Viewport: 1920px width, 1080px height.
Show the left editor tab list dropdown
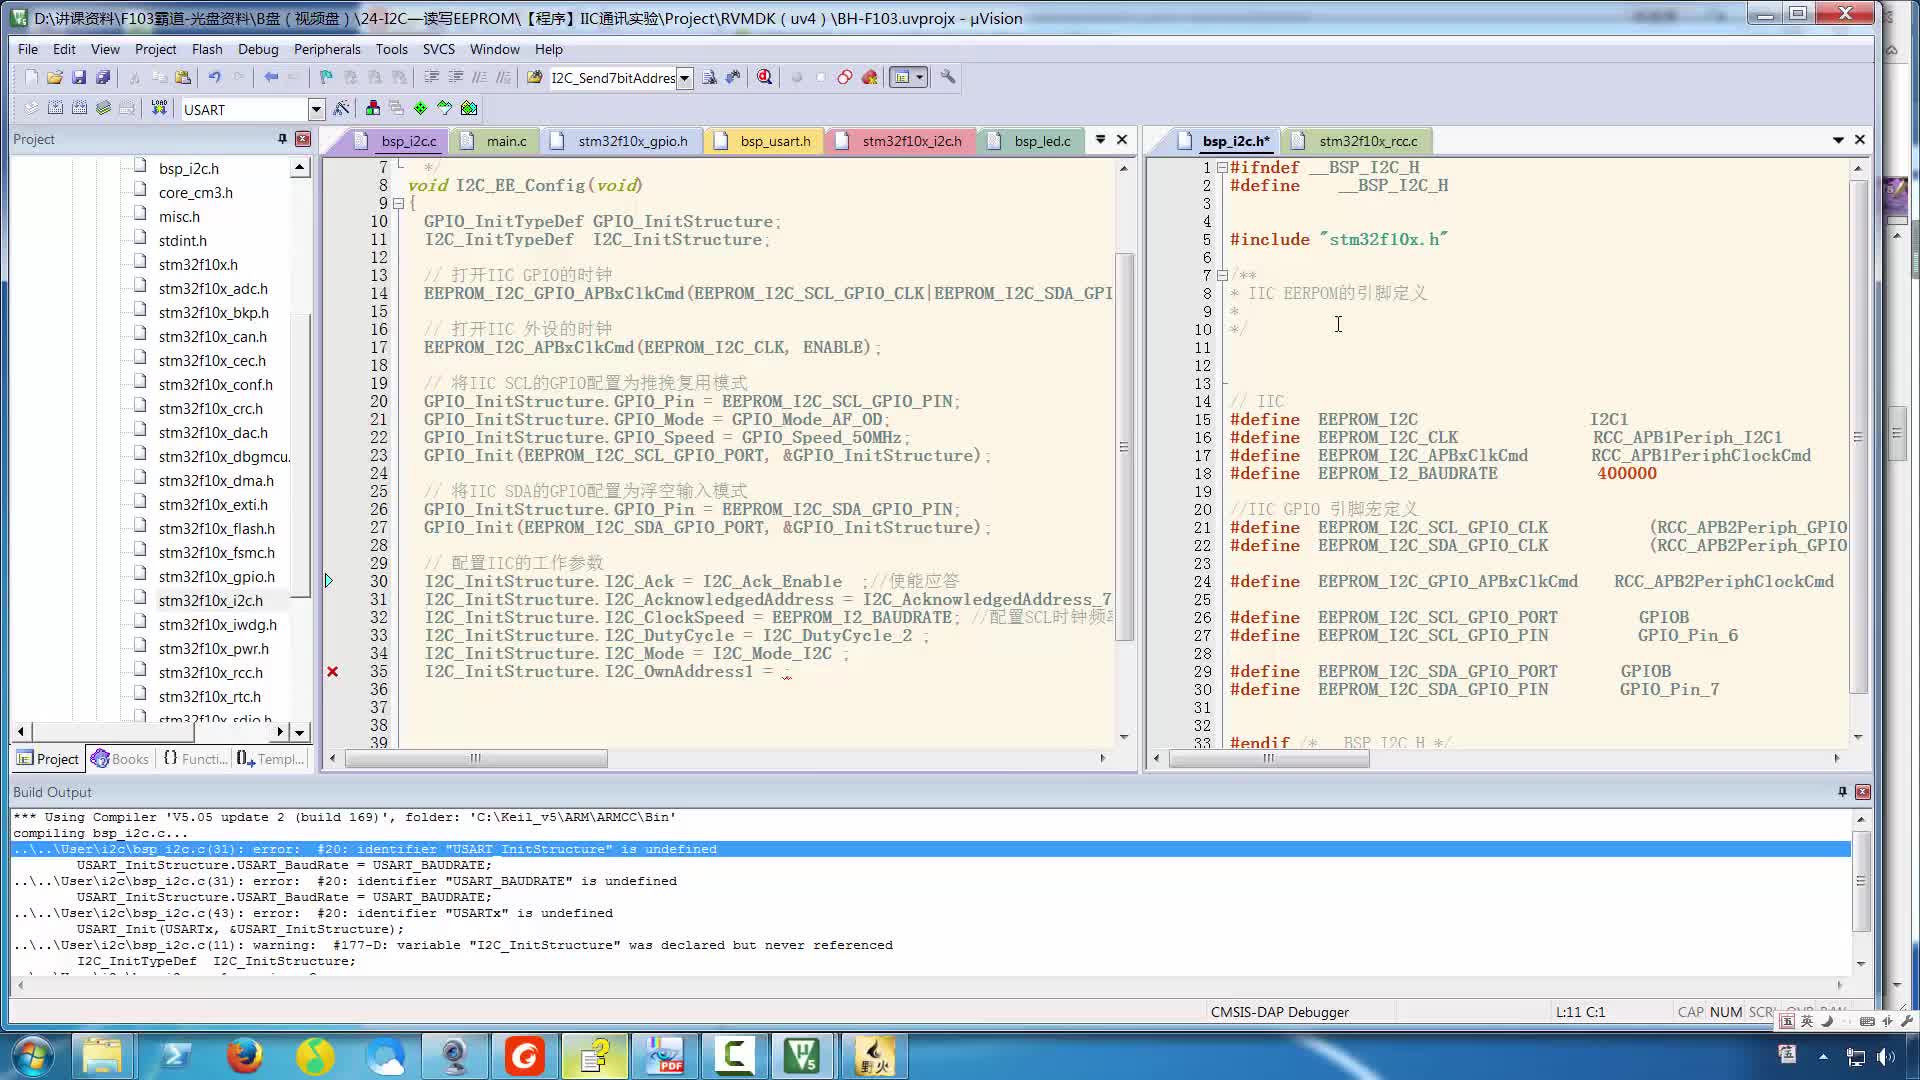[x=1100, y=140]
